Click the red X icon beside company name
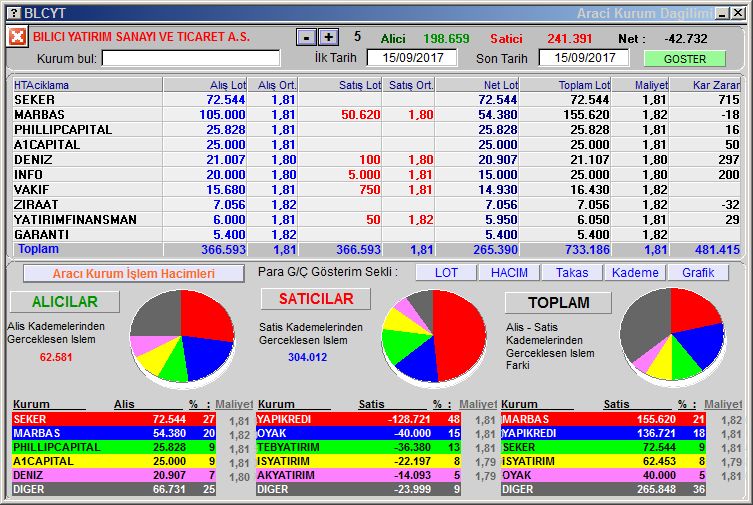 [17, 36]
